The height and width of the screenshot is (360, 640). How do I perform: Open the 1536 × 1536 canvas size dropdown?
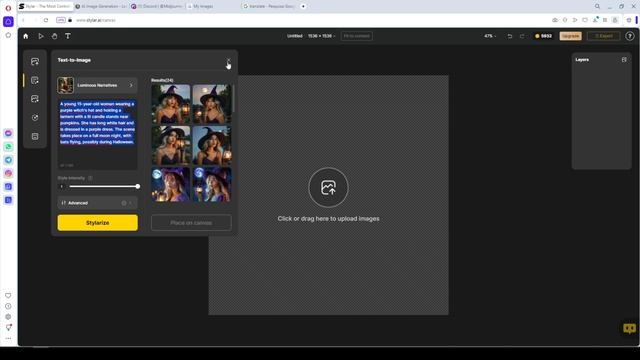coord(322,36)
